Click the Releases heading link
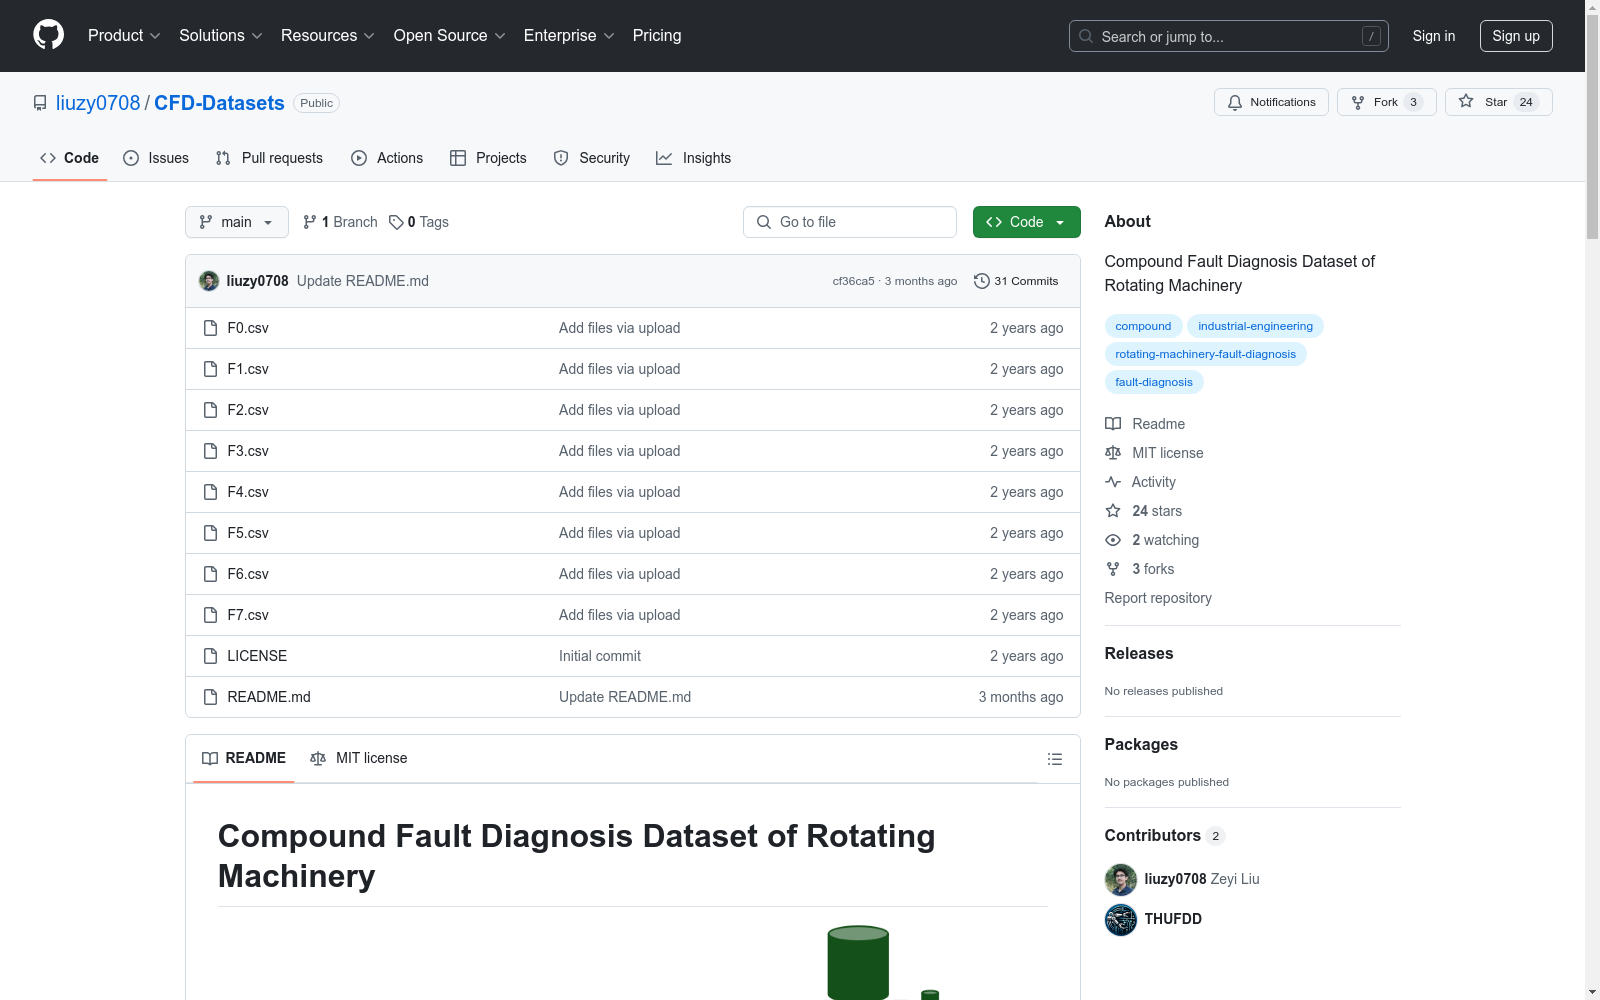 pyautogui.click(x=1139, y=653)
